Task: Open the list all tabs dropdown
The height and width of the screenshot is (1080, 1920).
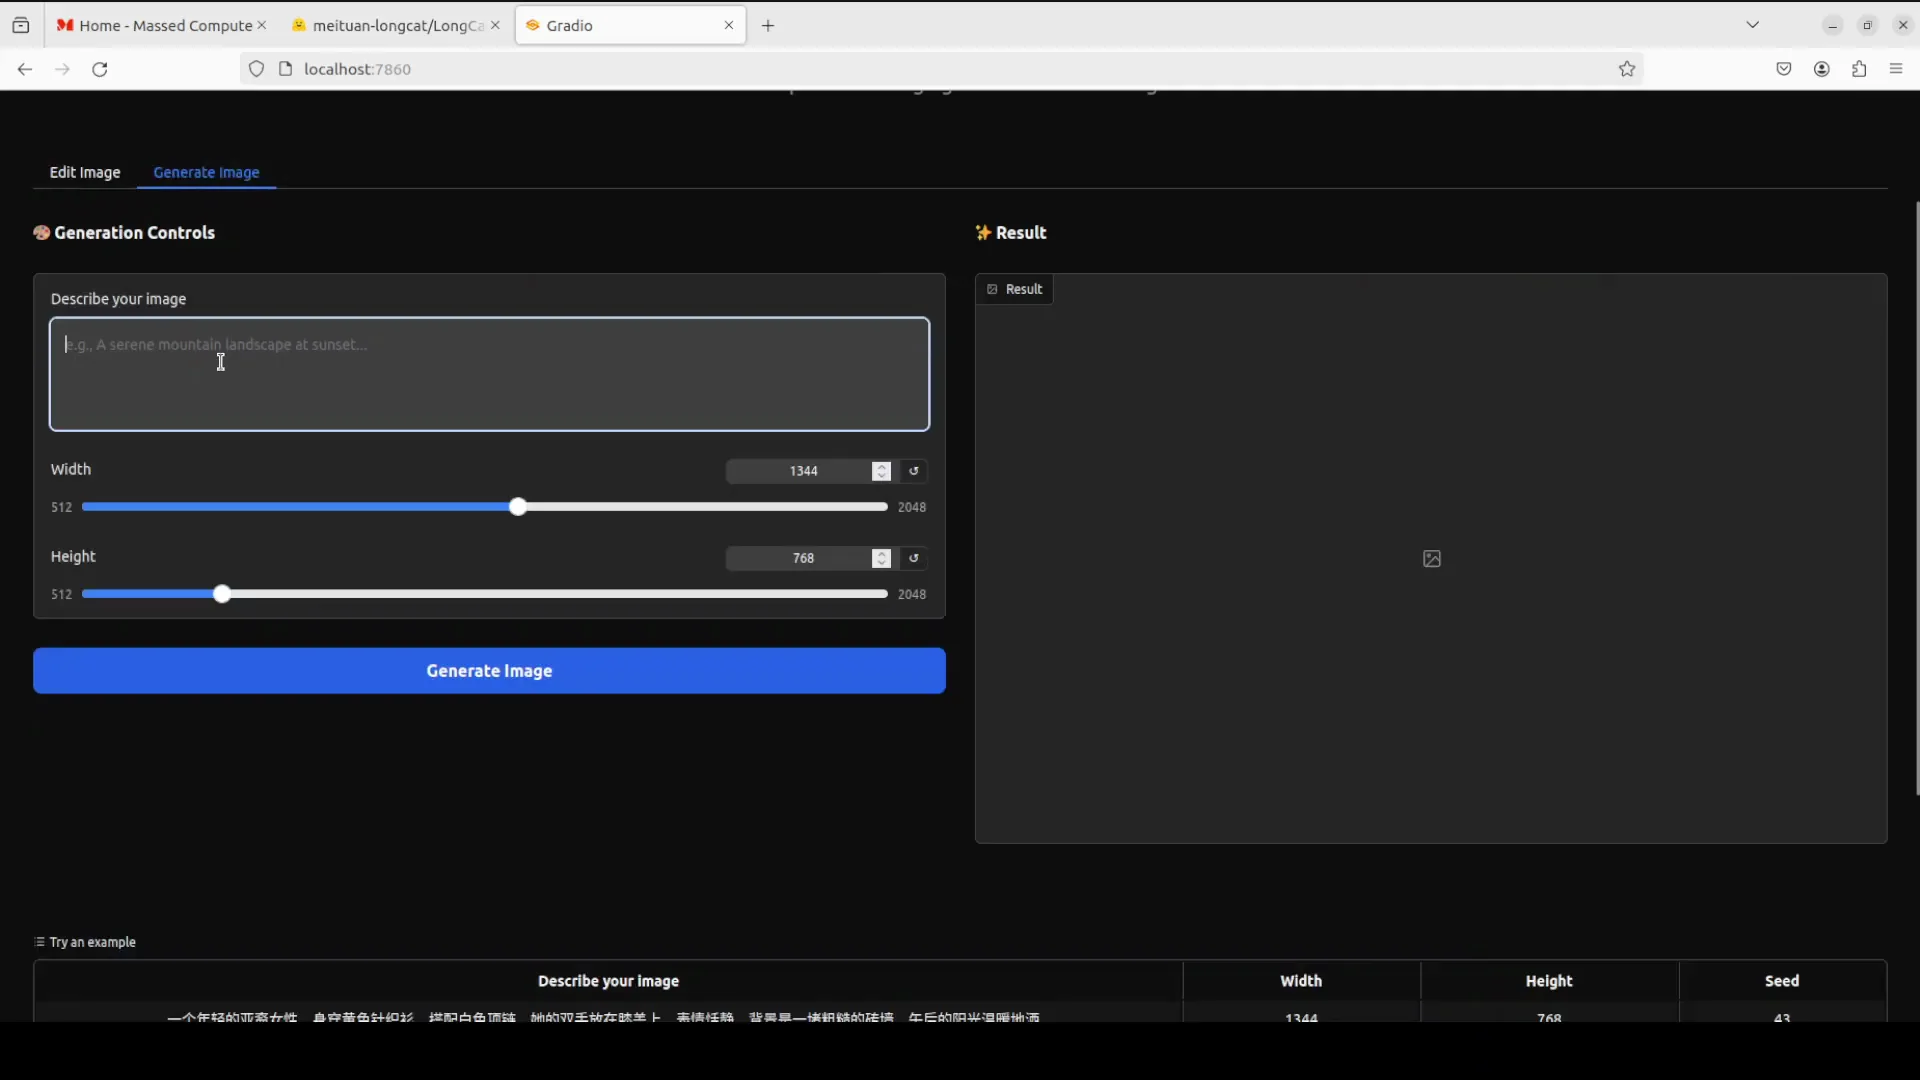Action: pyautogui.click(x=1752, y=25)
